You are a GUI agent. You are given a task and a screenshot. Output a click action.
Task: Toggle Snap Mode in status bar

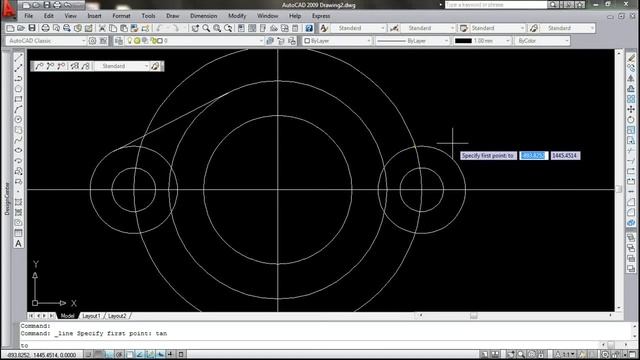click(x=89, y=354)
